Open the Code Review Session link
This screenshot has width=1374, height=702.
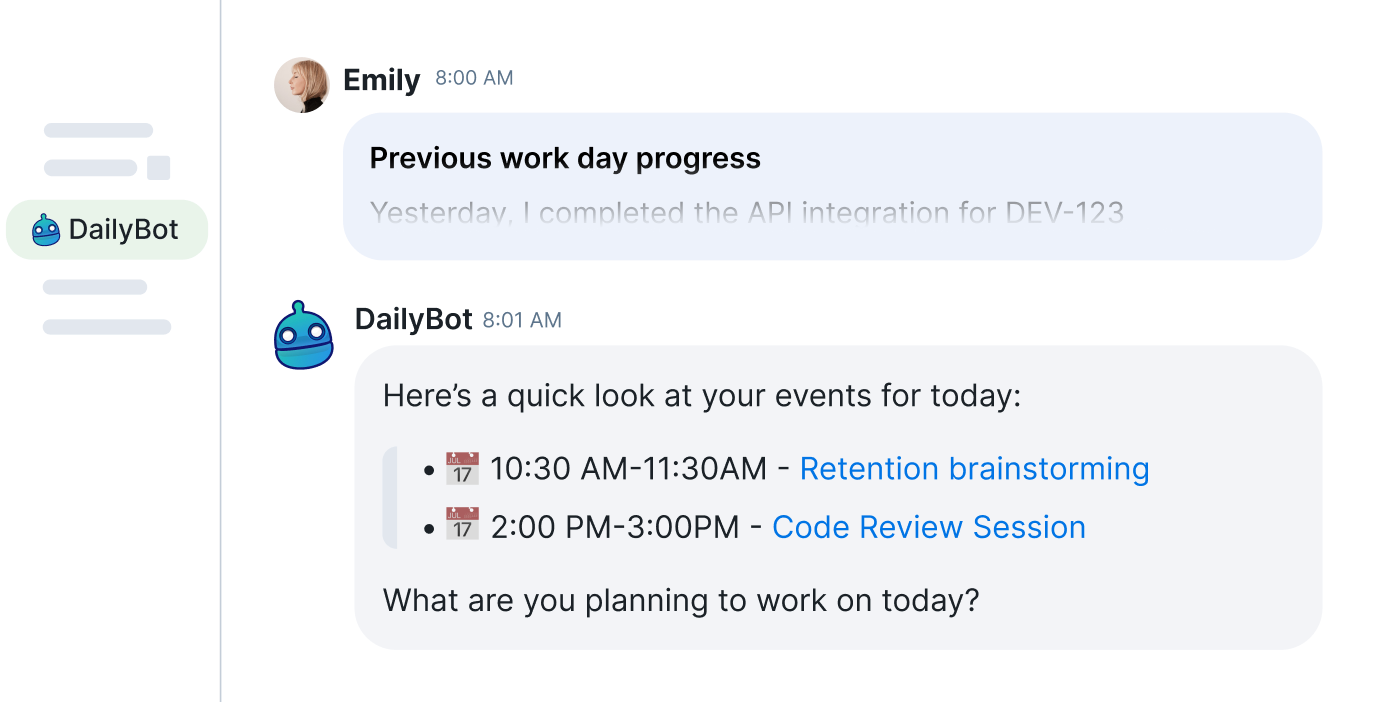(x=929, y=527)
